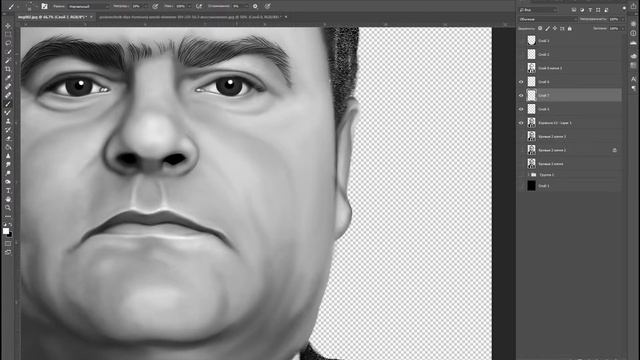640x360 pixels.
Task: Click thumbnail of layer Слой 3
Action: pyautogui.click(x=531, y=41)
